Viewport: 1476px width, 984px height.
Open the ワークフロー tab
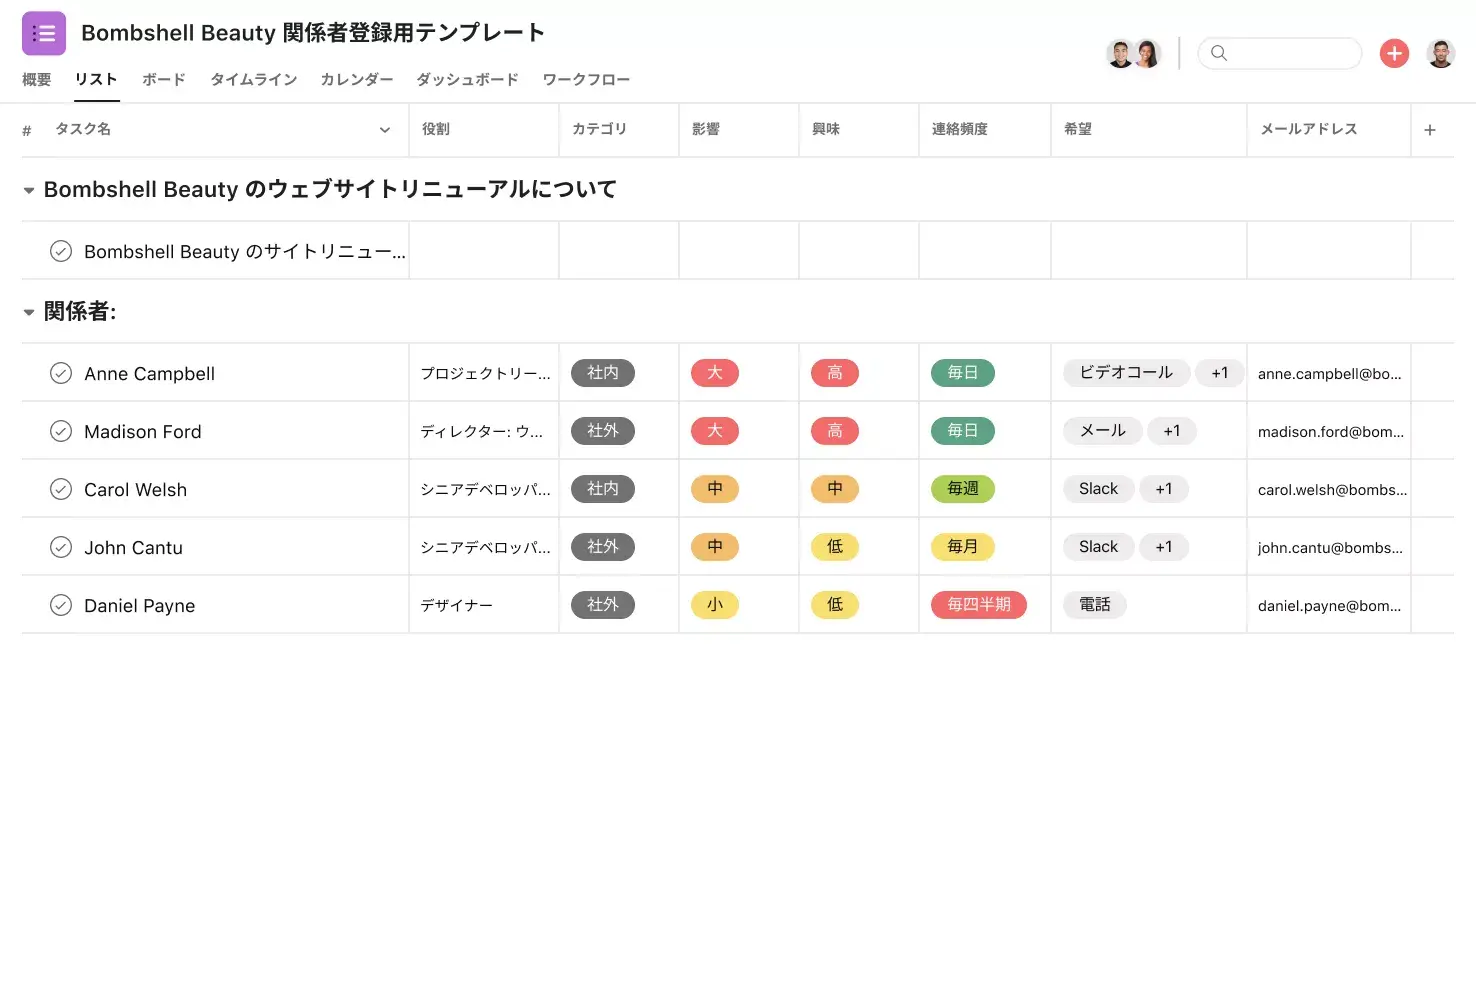pos(586,79)
